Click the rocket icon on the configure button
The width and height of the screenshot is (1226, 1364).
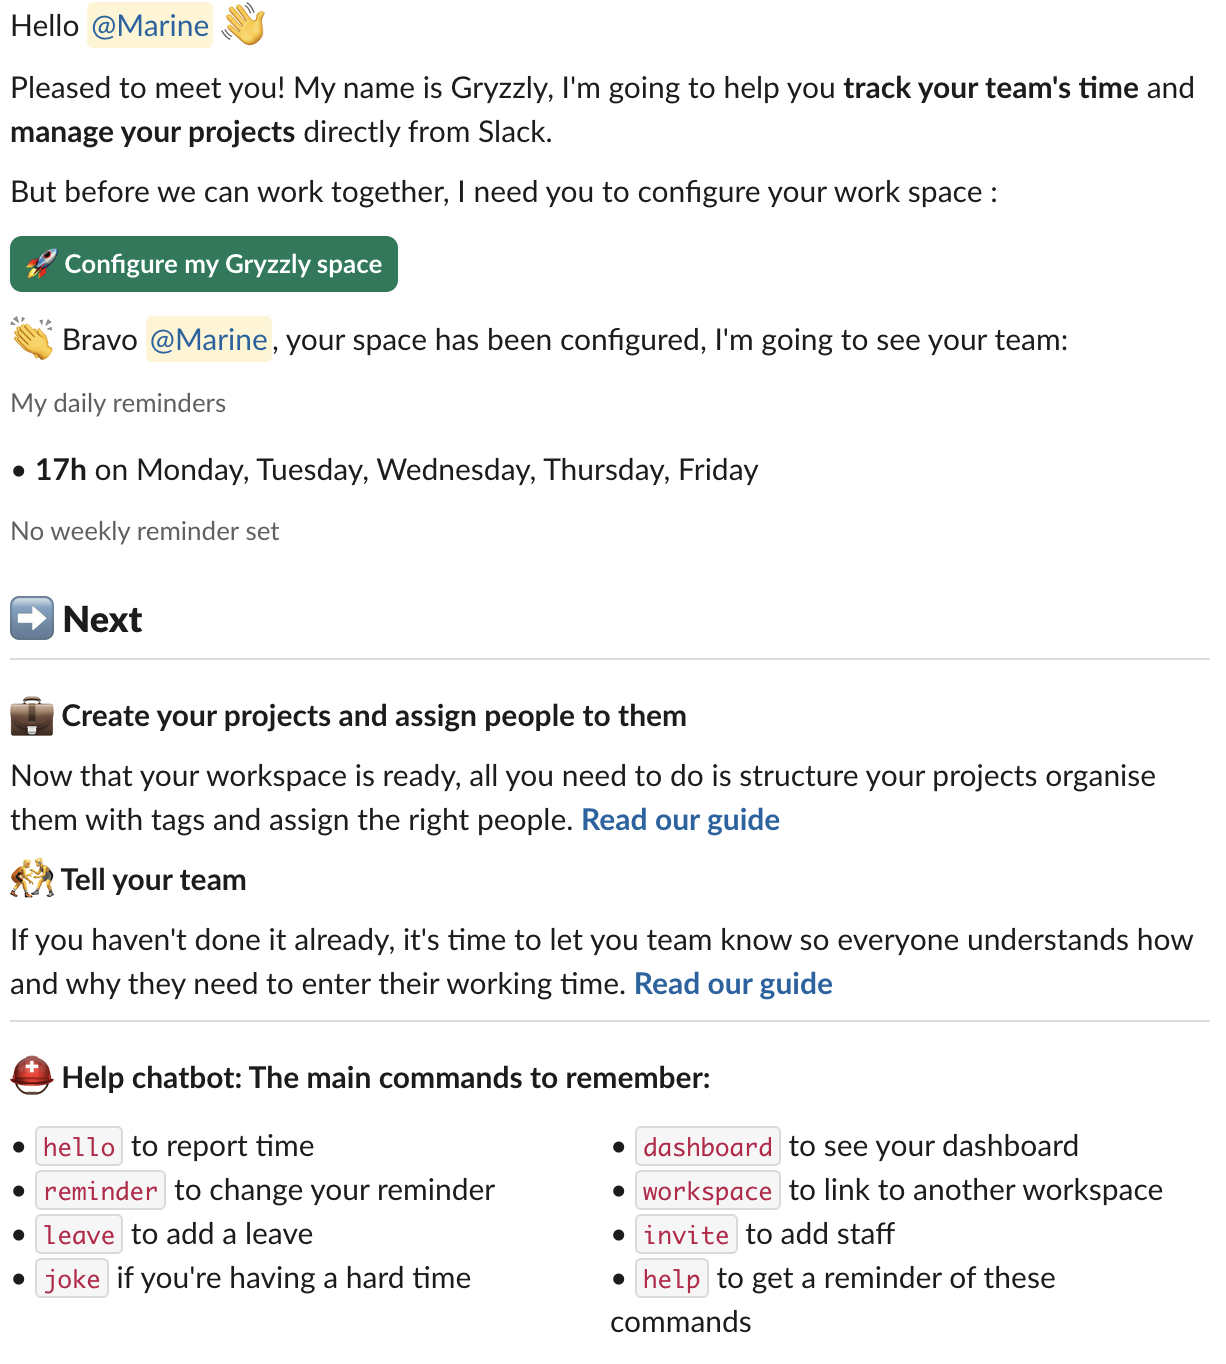click(41, 264)
